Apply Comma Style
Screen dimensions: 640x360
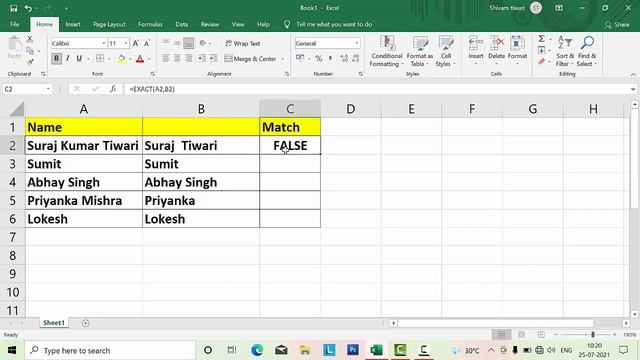[330, 58]
